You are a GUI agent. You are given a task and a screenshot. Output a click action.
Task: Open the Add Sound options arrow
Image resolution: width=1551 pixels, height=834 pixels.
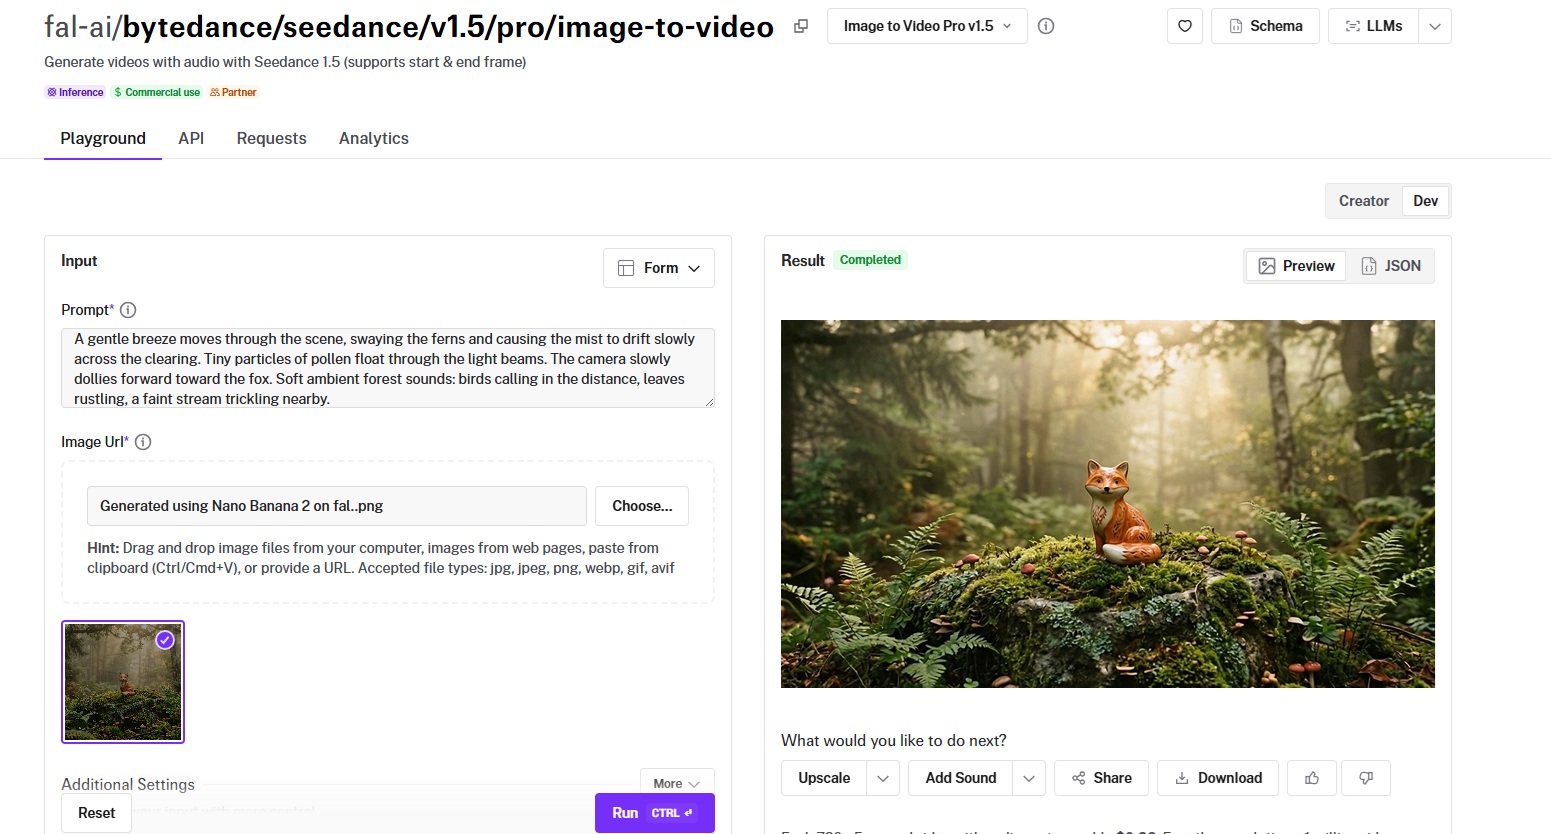pyautogui.click(x=1029, y=778)
